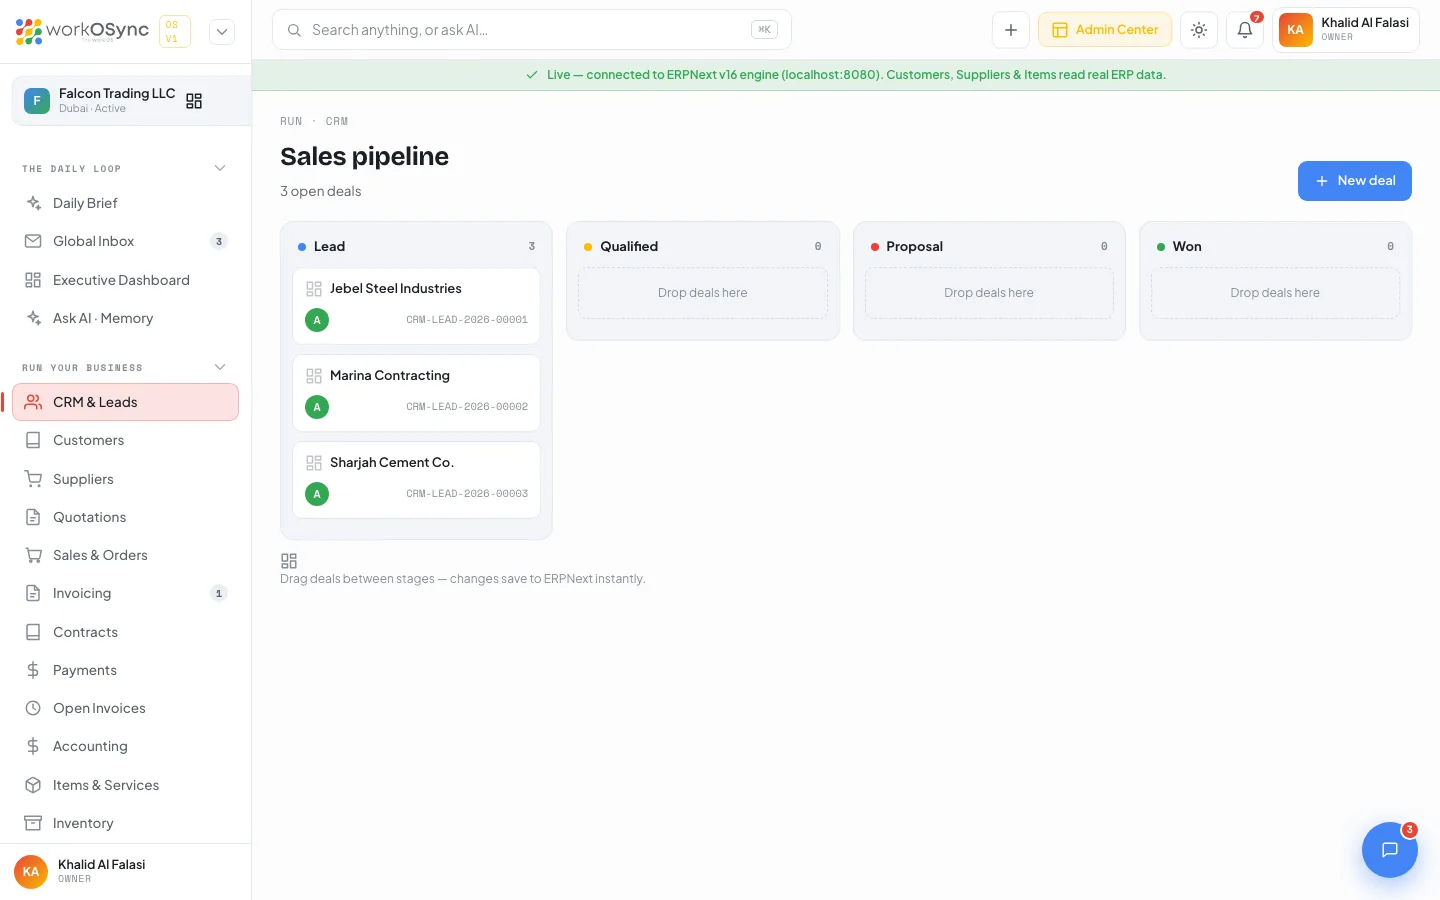1440x900 pixels.
Task: Click the Open Invoices clock icon
Action: [x=33, y=708]
